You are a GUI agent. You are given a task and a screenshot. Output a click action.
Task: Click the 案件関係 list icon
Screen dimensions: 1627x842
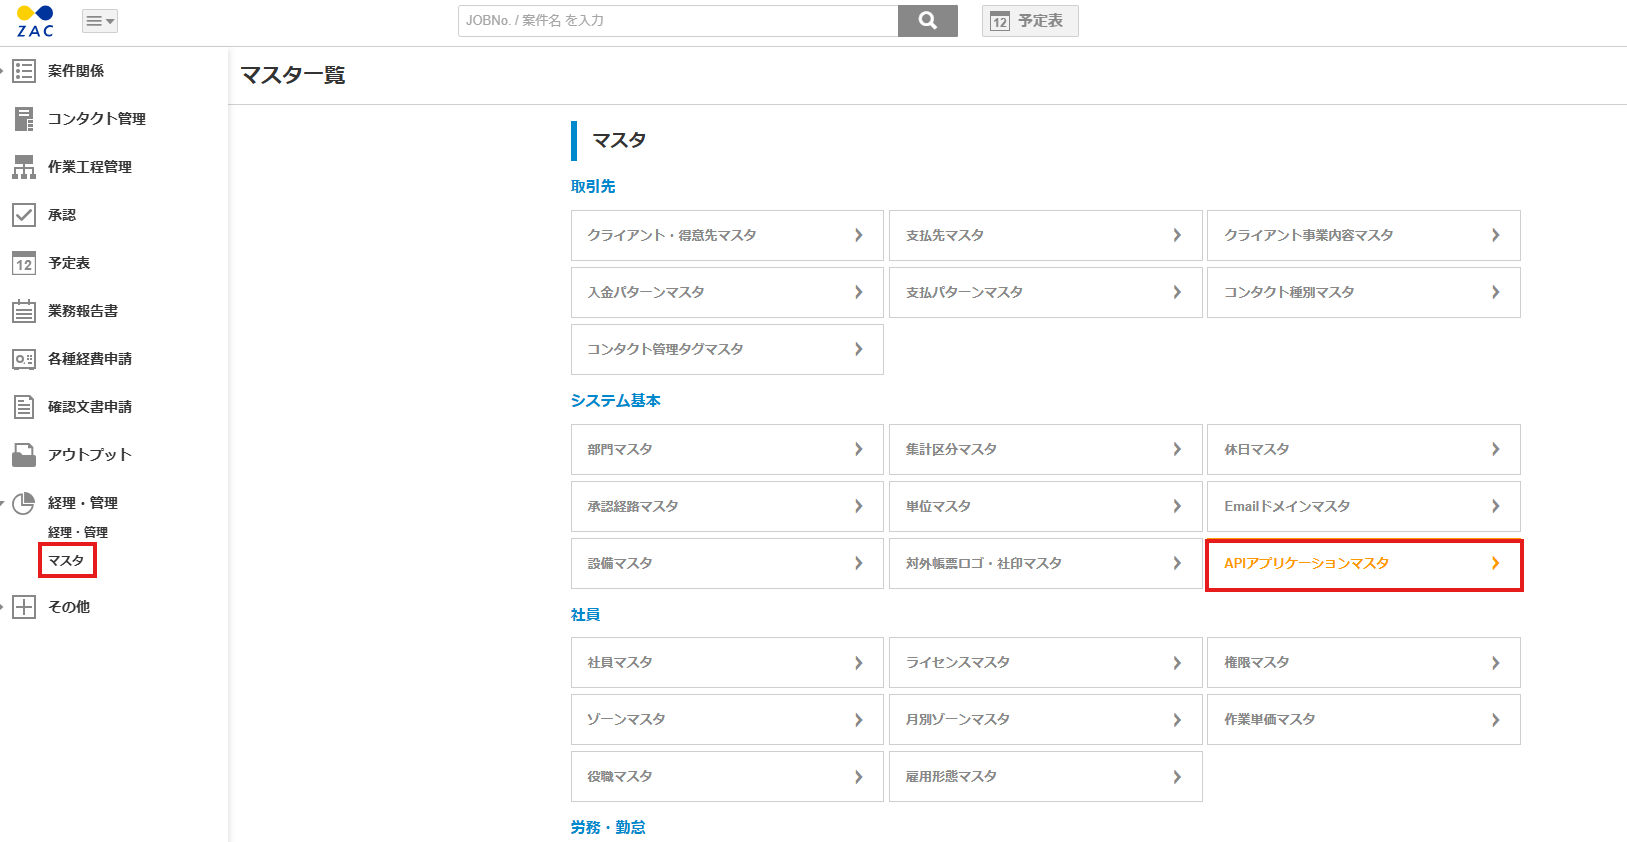(24, 71)
